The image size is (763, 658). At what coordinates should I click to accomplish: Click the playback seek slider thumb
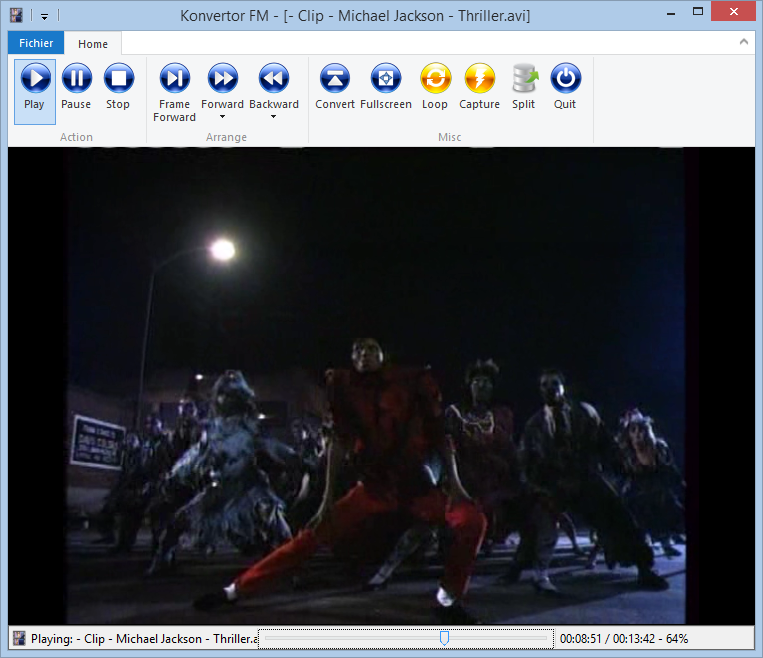[x=444, y=638]
